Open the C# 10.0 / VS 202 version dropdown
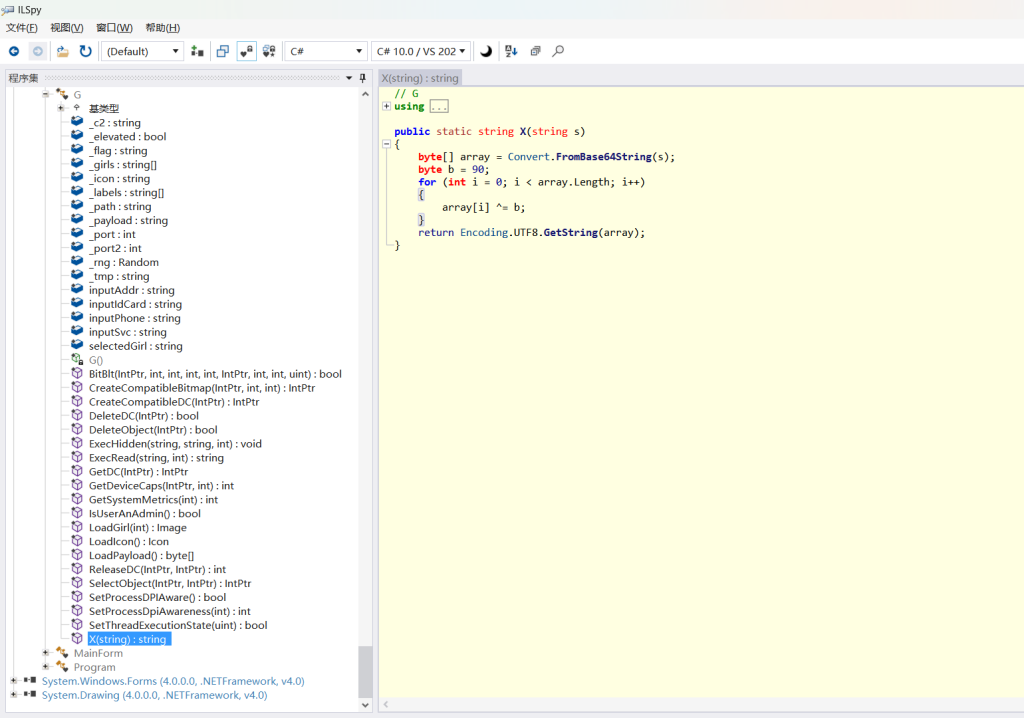The width and height of the screenshot is (1024, 718). tap(421, 51)
